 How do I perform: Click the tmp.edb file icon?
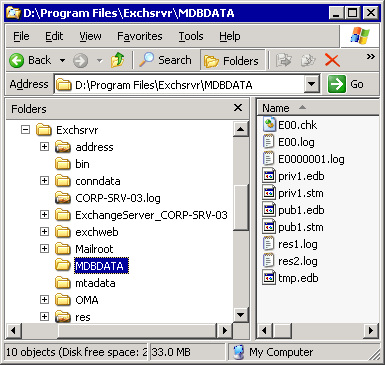tap(269, 278)
